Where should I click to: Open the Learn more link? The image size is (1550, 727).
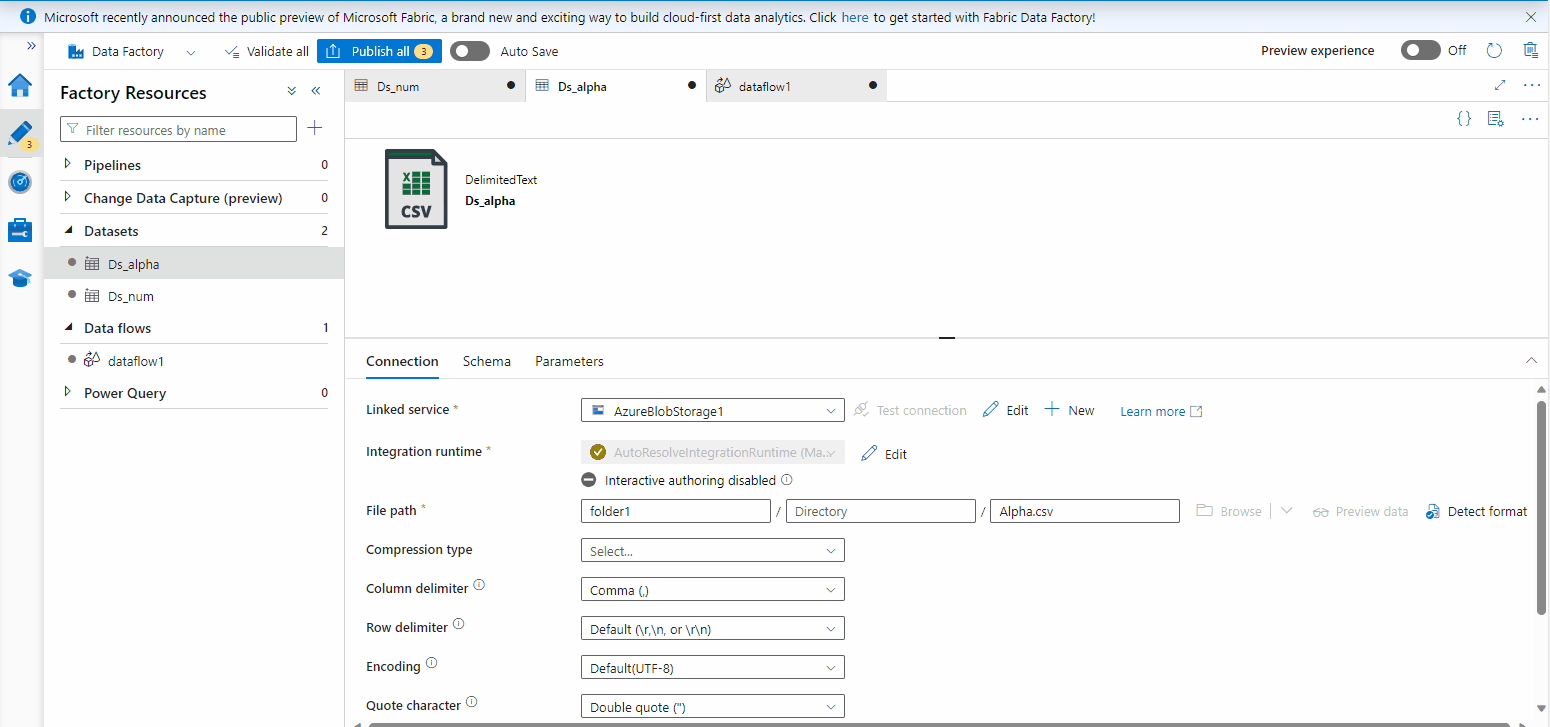(1161, 411)
